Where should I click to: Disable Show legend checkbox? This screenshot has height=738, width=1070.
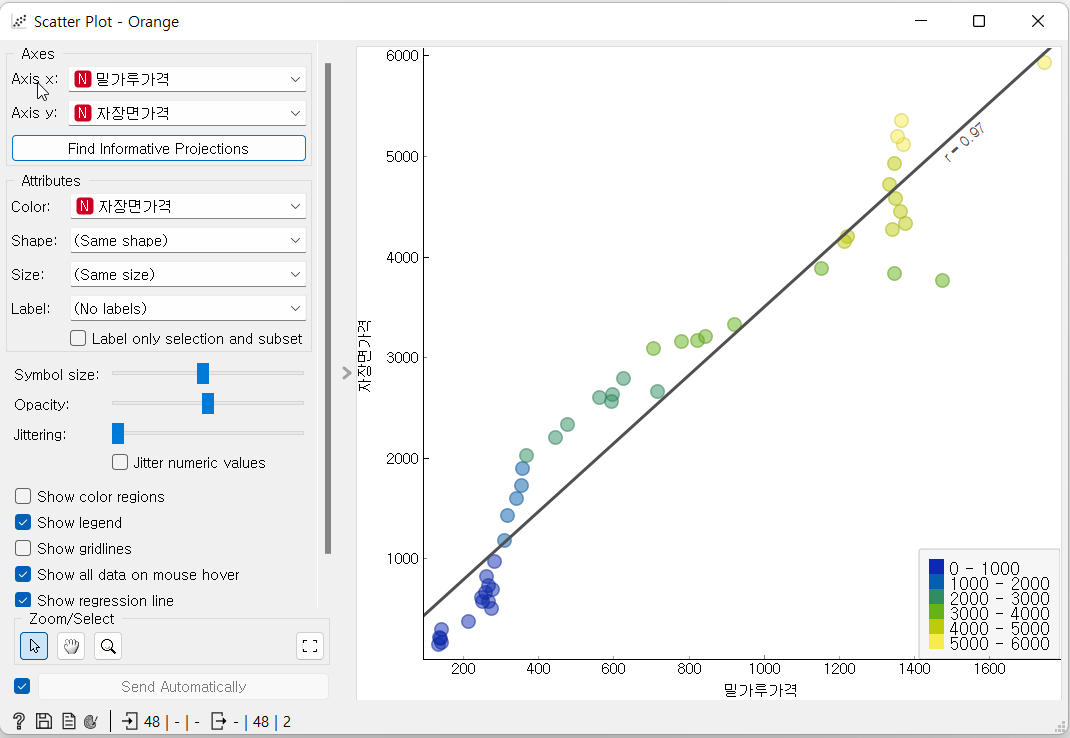[23, 522]
